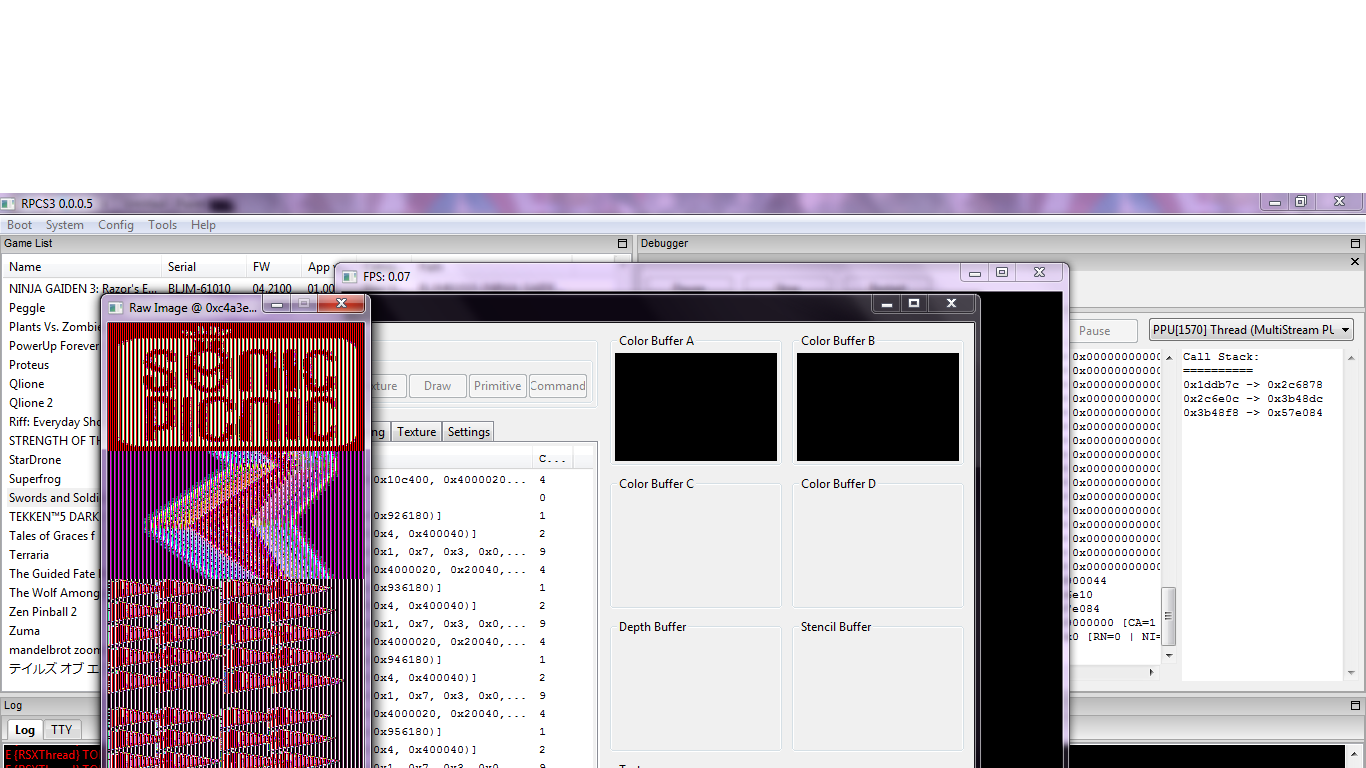The image size is (1366, 768).
Task: Close the Debugger panel using its X icon
Action: tap(1356, 262)
